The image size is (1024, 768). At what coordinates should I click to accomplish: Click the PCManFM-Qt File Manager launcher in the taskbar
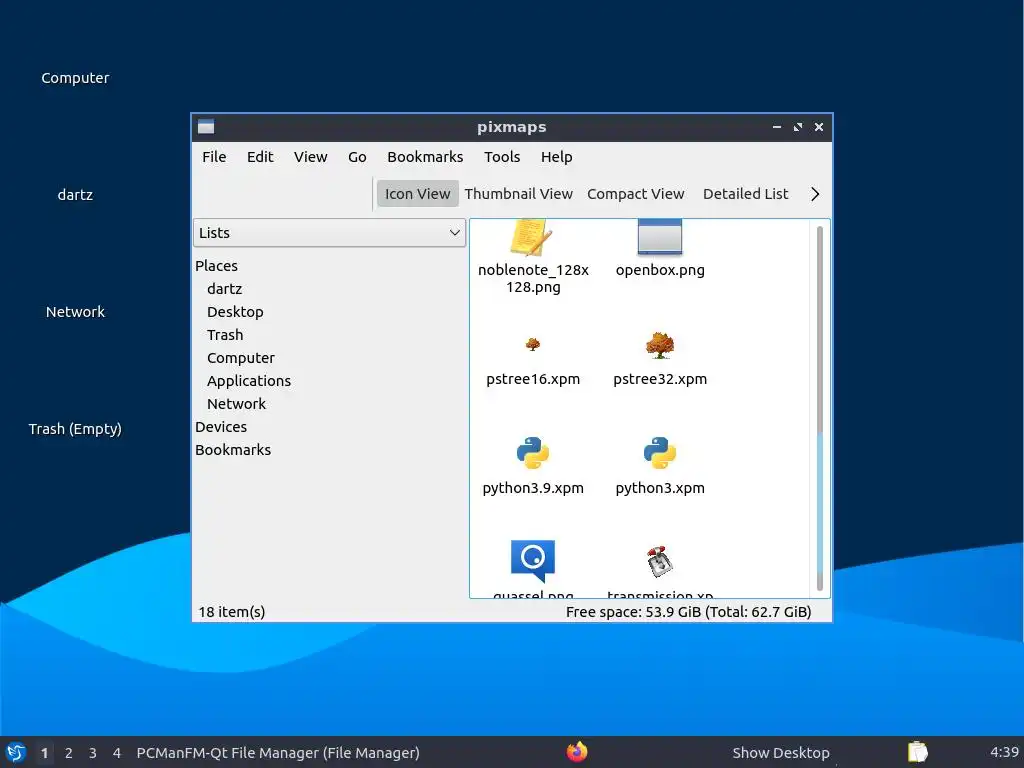pos(278,753)
